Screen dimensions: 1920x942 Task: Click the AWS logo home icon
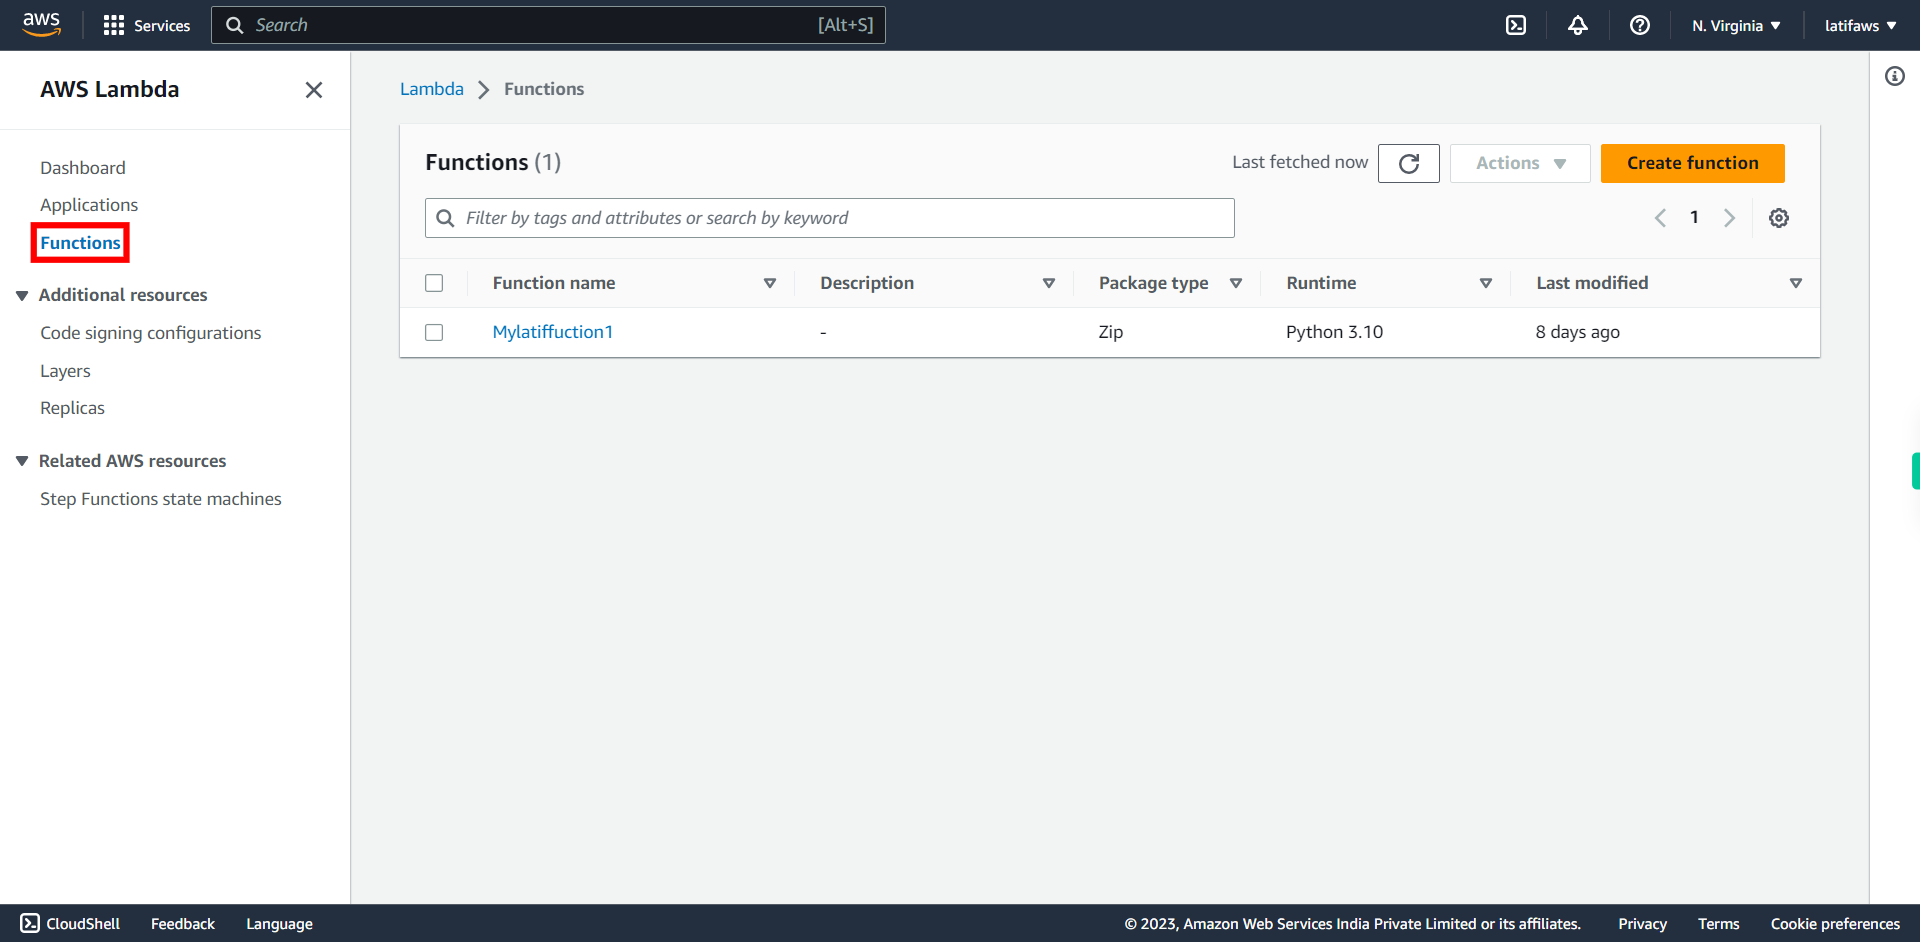(41, 25)
